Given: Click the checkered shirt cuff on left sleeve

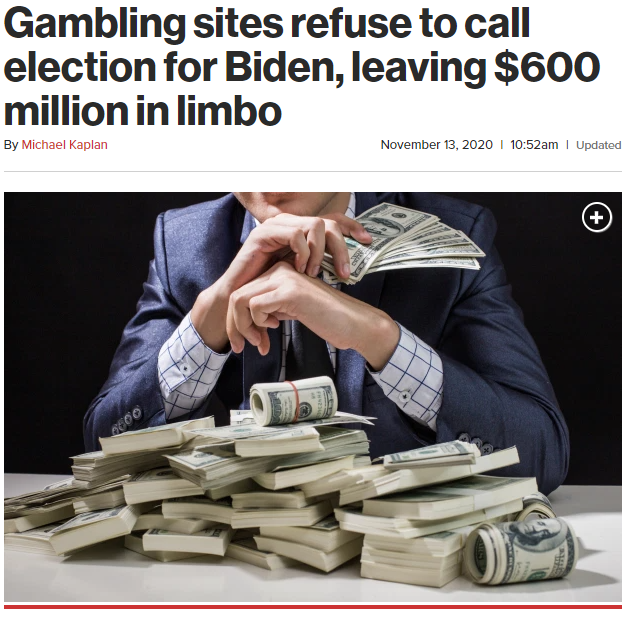Looking at the screenshot, I should 190,364.
